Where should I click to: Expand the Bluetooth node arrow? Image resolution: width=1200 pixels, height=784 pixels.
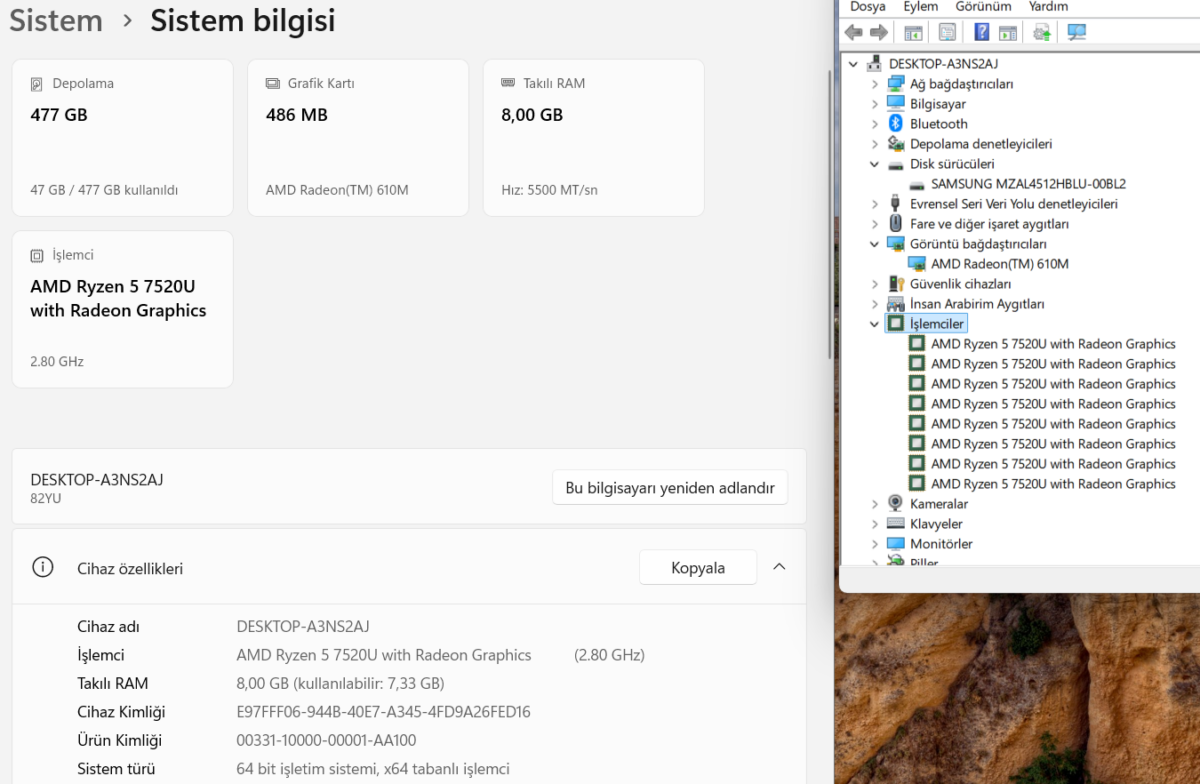874,124
